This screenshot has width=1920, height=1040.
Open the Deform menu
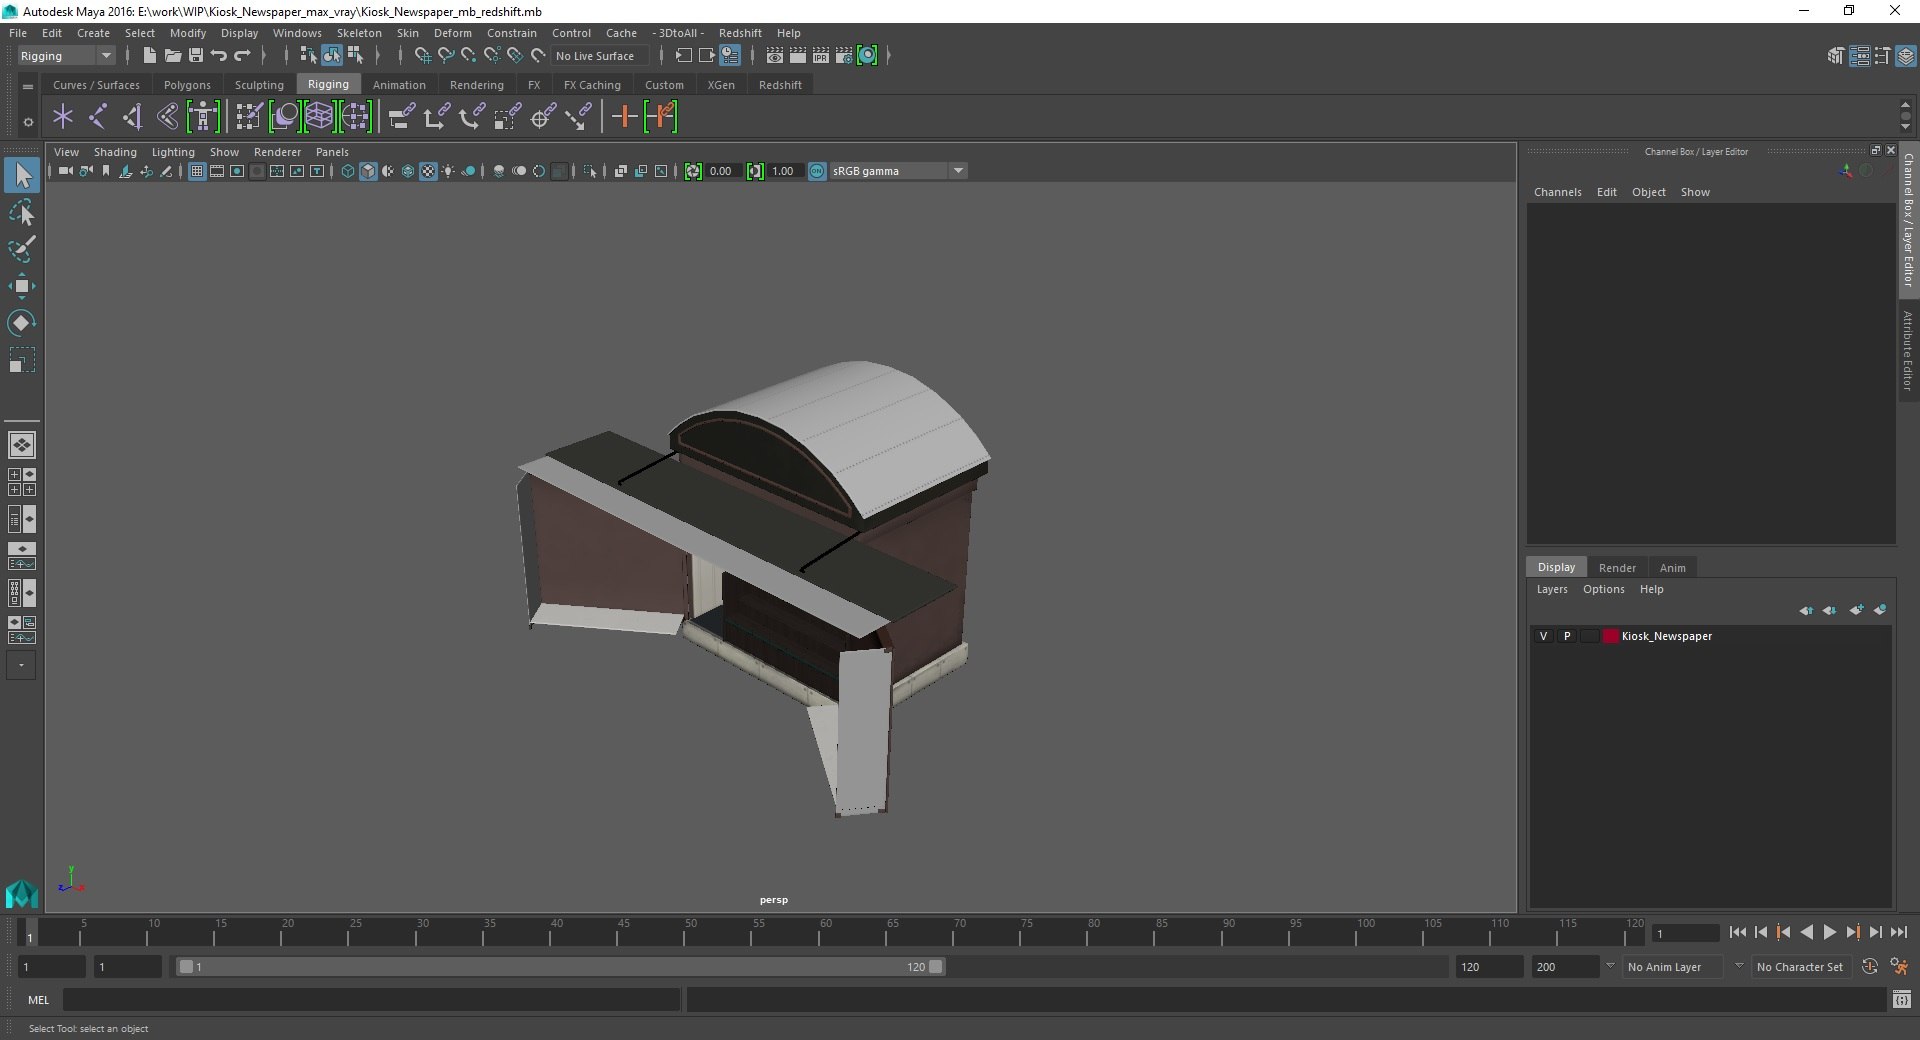(x=452, y=33)
